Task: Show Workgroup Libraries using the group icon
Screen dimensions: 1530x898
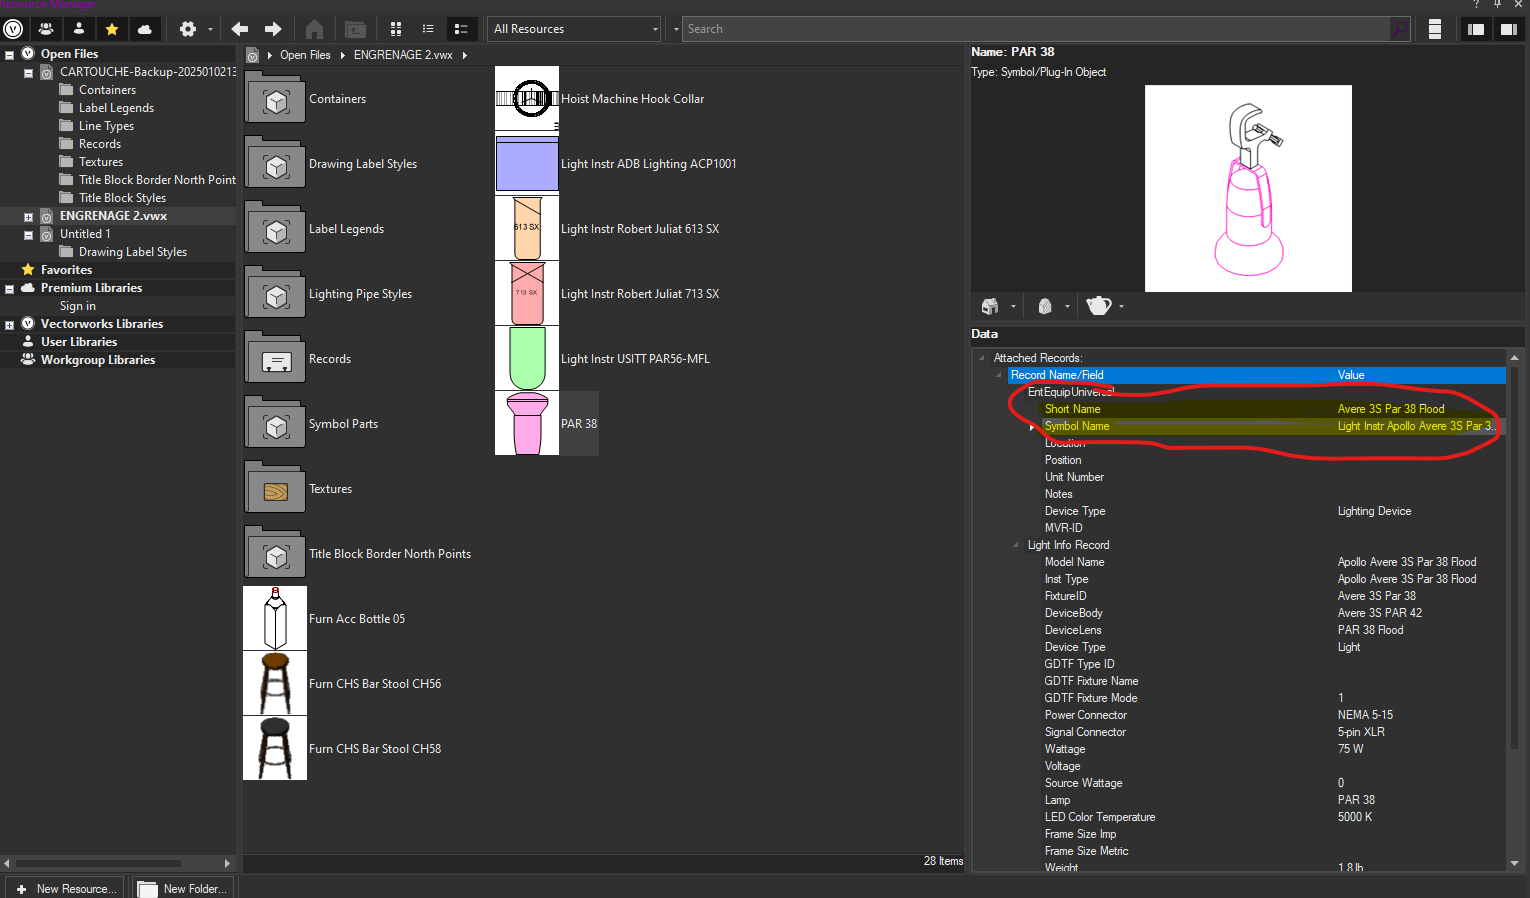Action: [x=46, y=29]
